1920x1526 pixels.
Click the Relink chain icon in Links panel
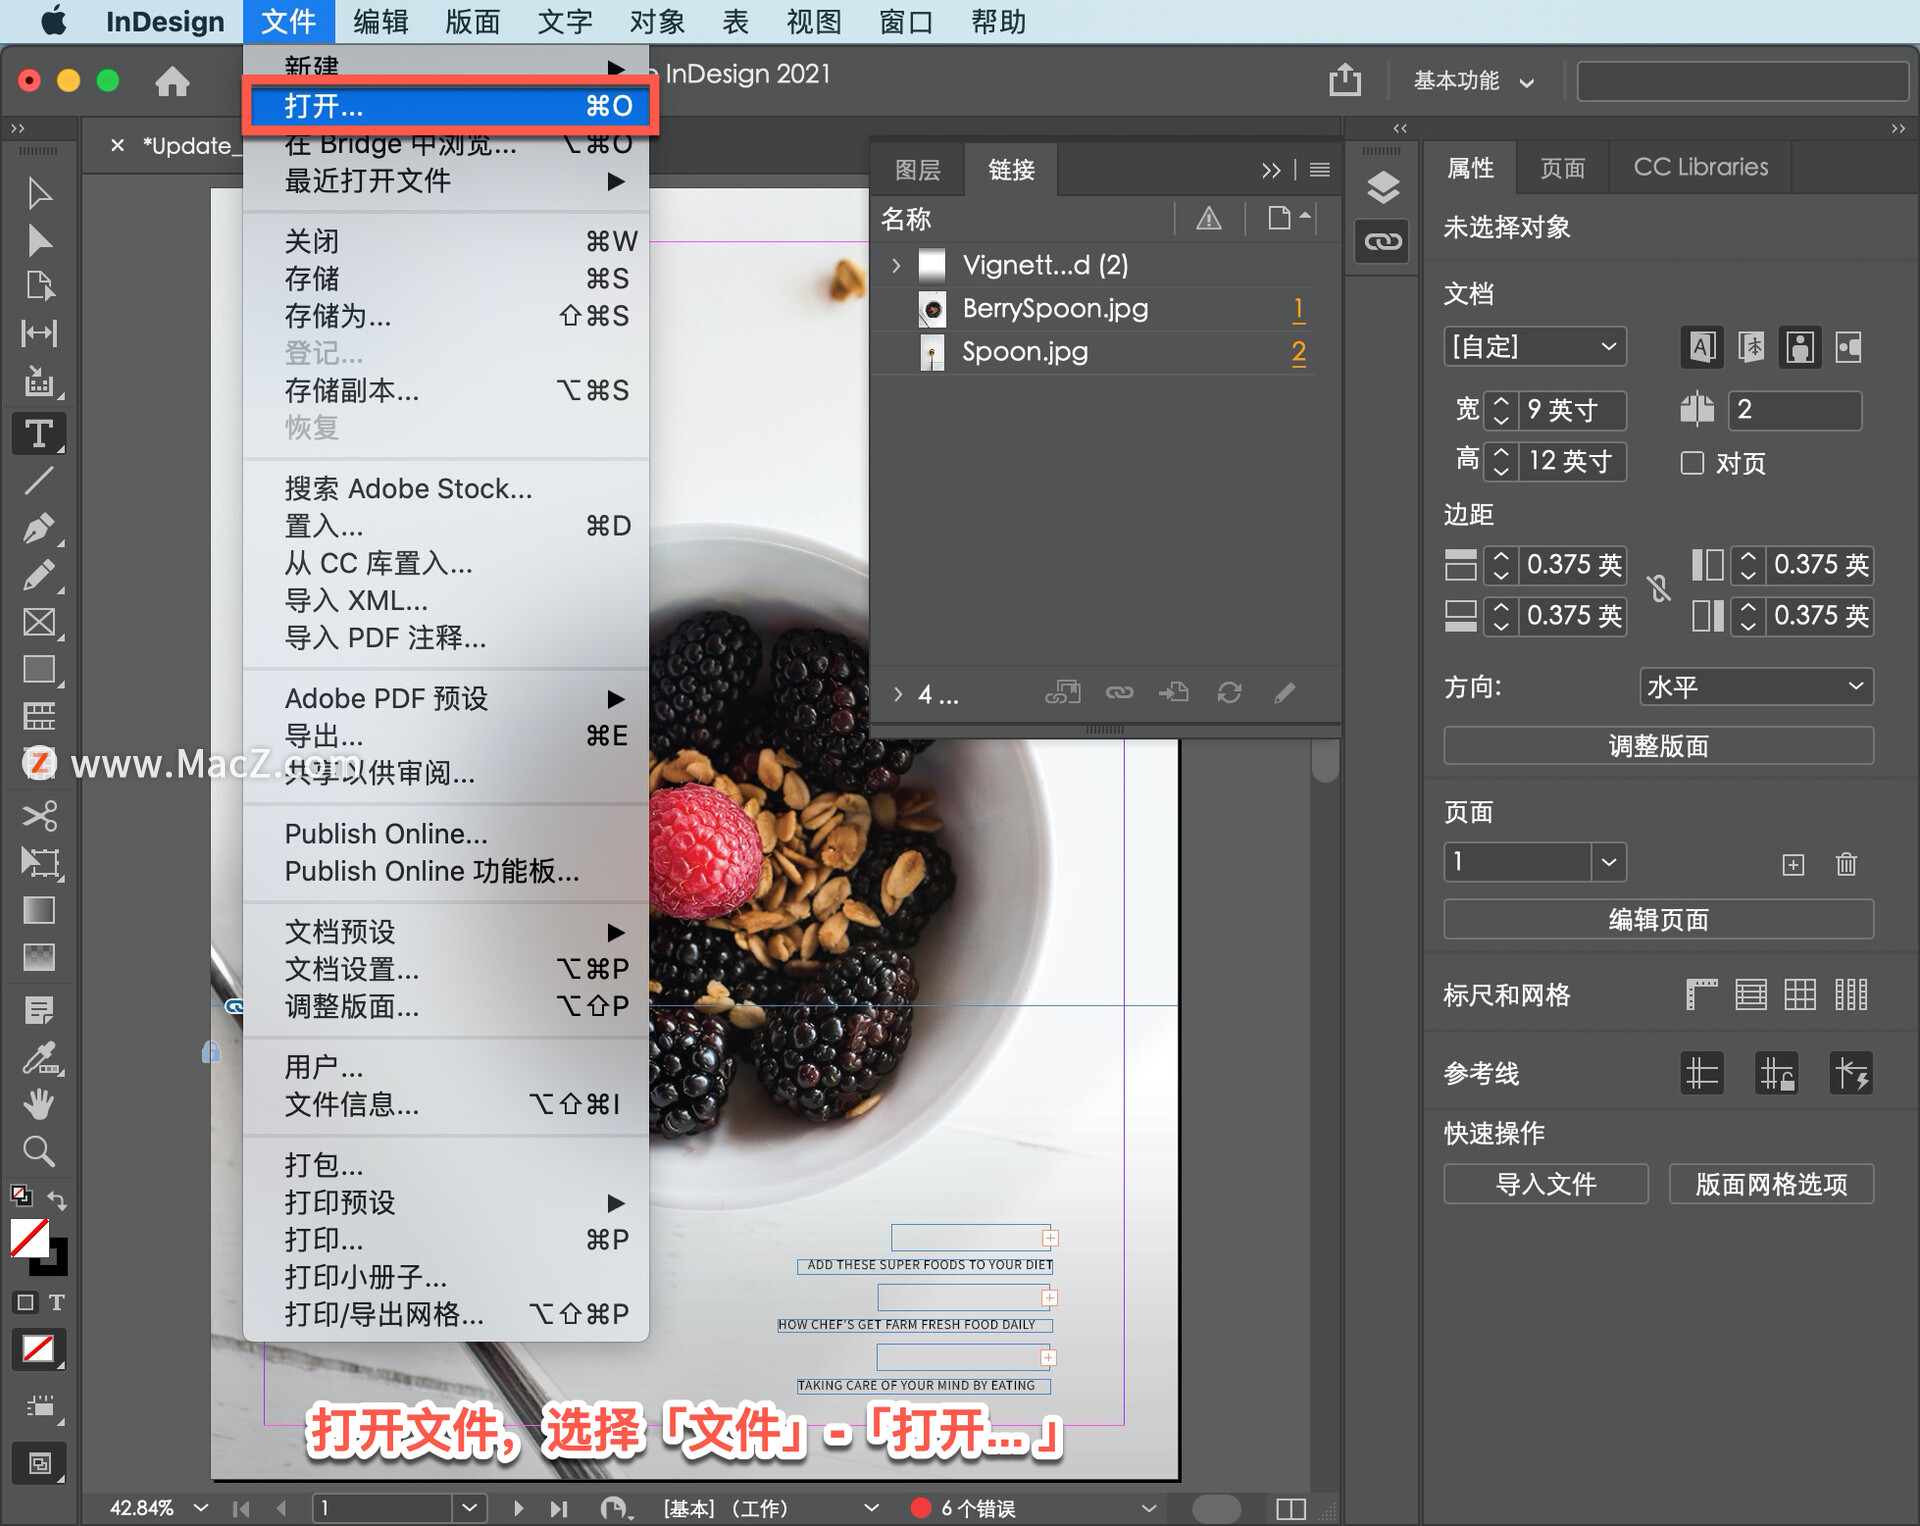pyautogui.click(x=1119, y=692)
